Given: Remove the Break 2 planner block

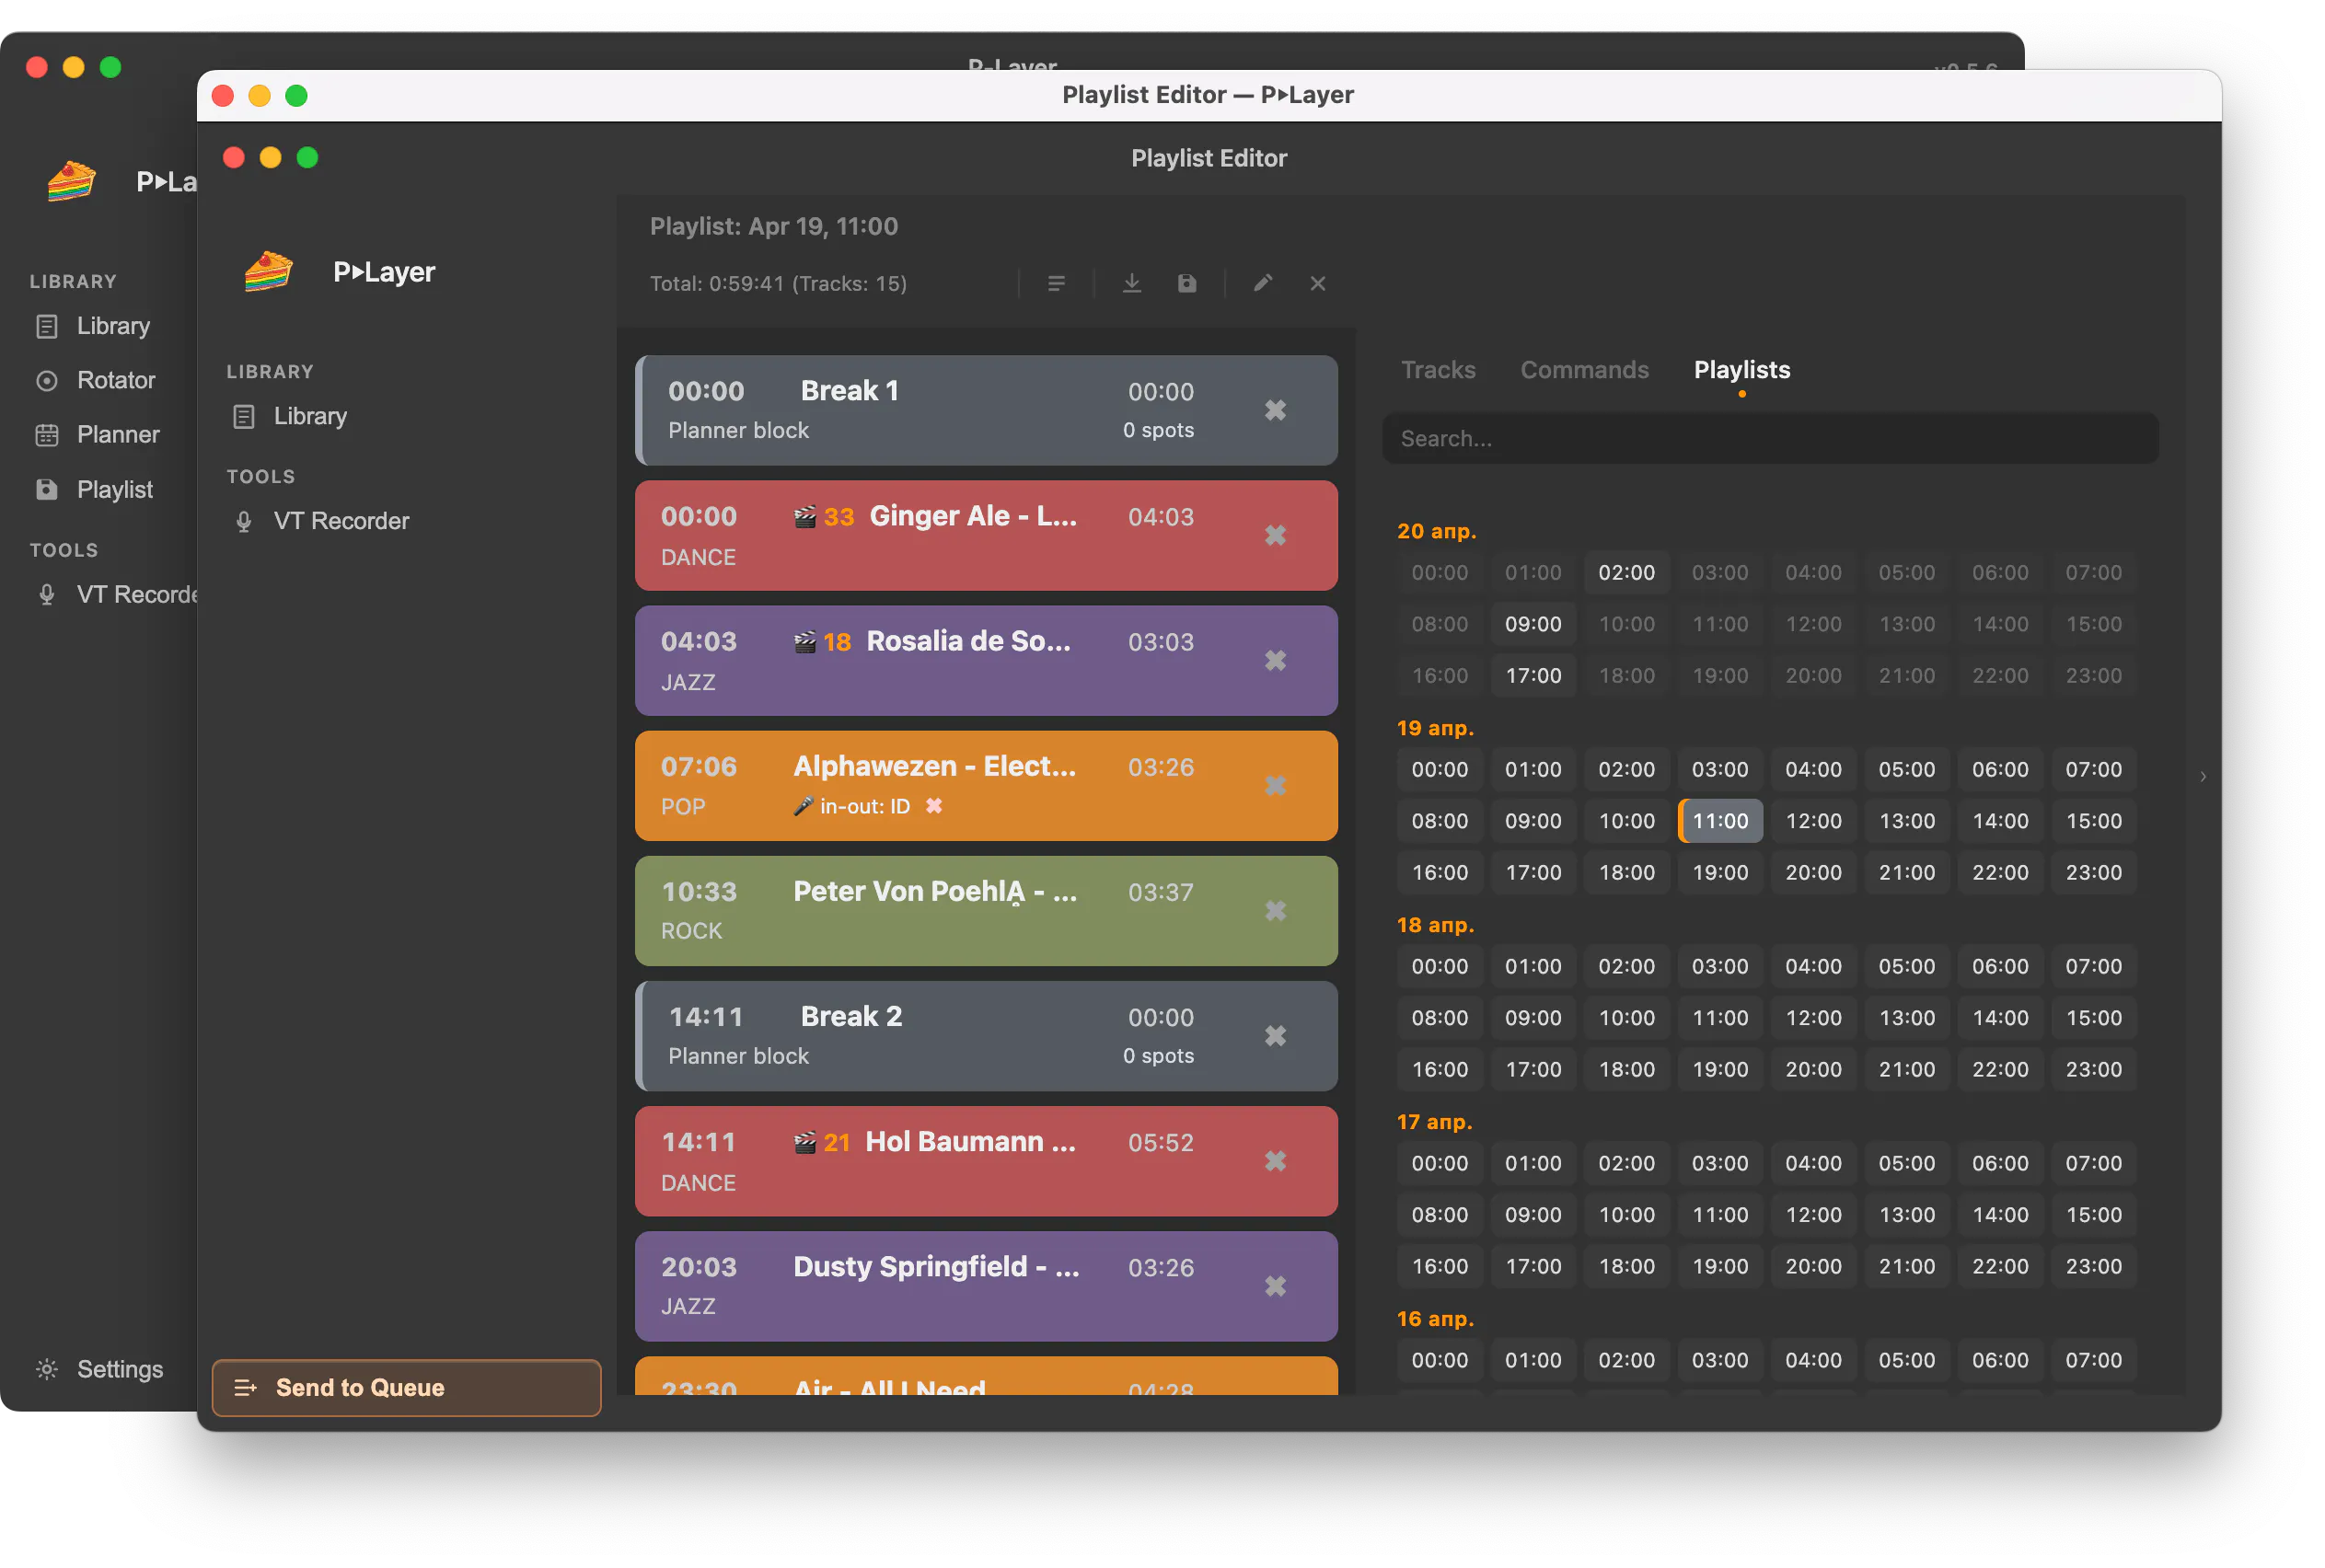Looking at the screenshot, I should pyautogui.click(x=1275, y=1035).
